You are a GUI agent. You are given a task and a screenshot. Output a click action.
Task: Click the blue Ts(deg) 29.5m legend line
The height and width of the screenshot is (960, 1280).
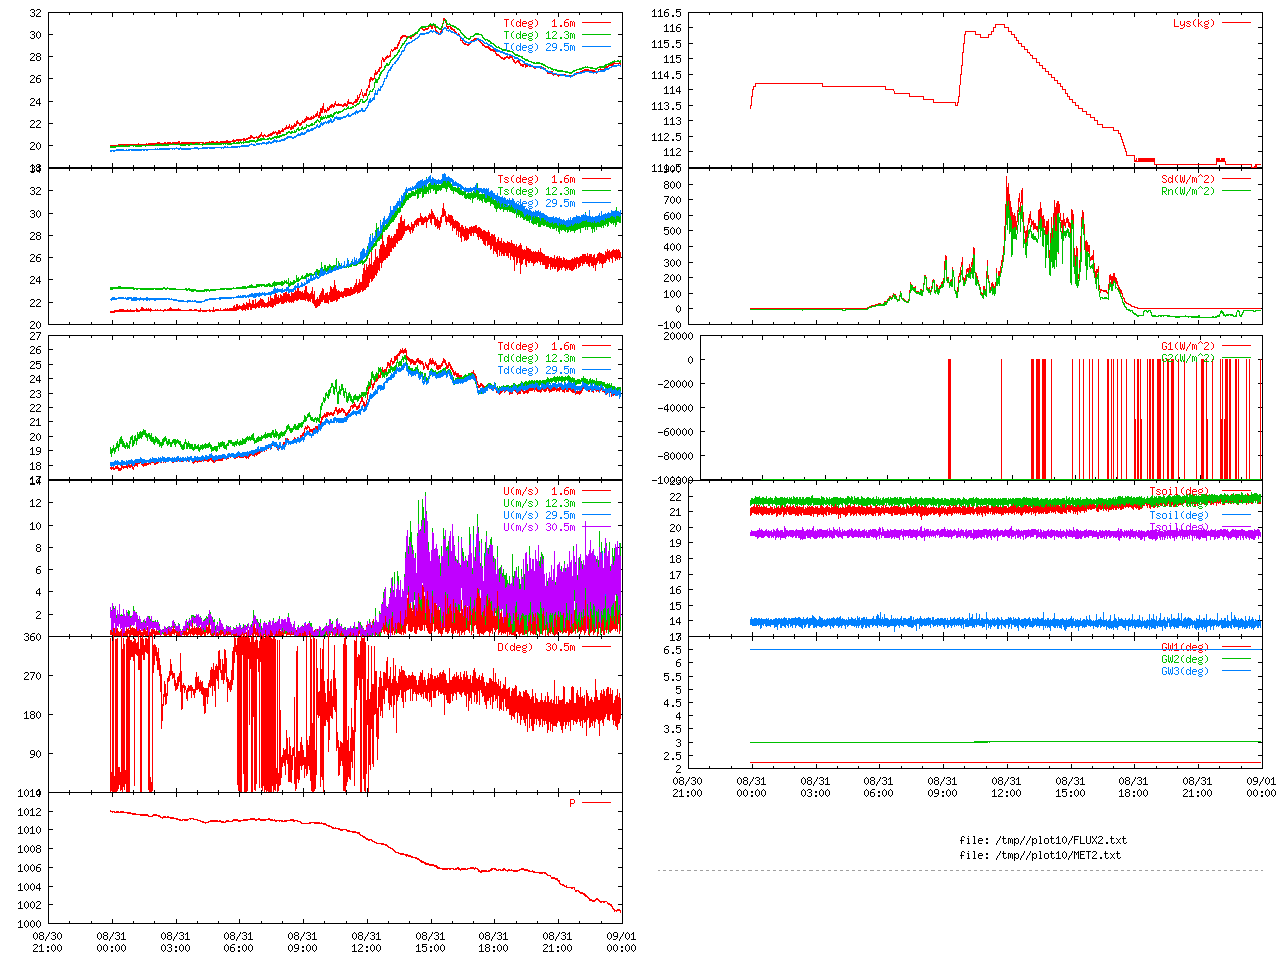(x=596, y=203)
